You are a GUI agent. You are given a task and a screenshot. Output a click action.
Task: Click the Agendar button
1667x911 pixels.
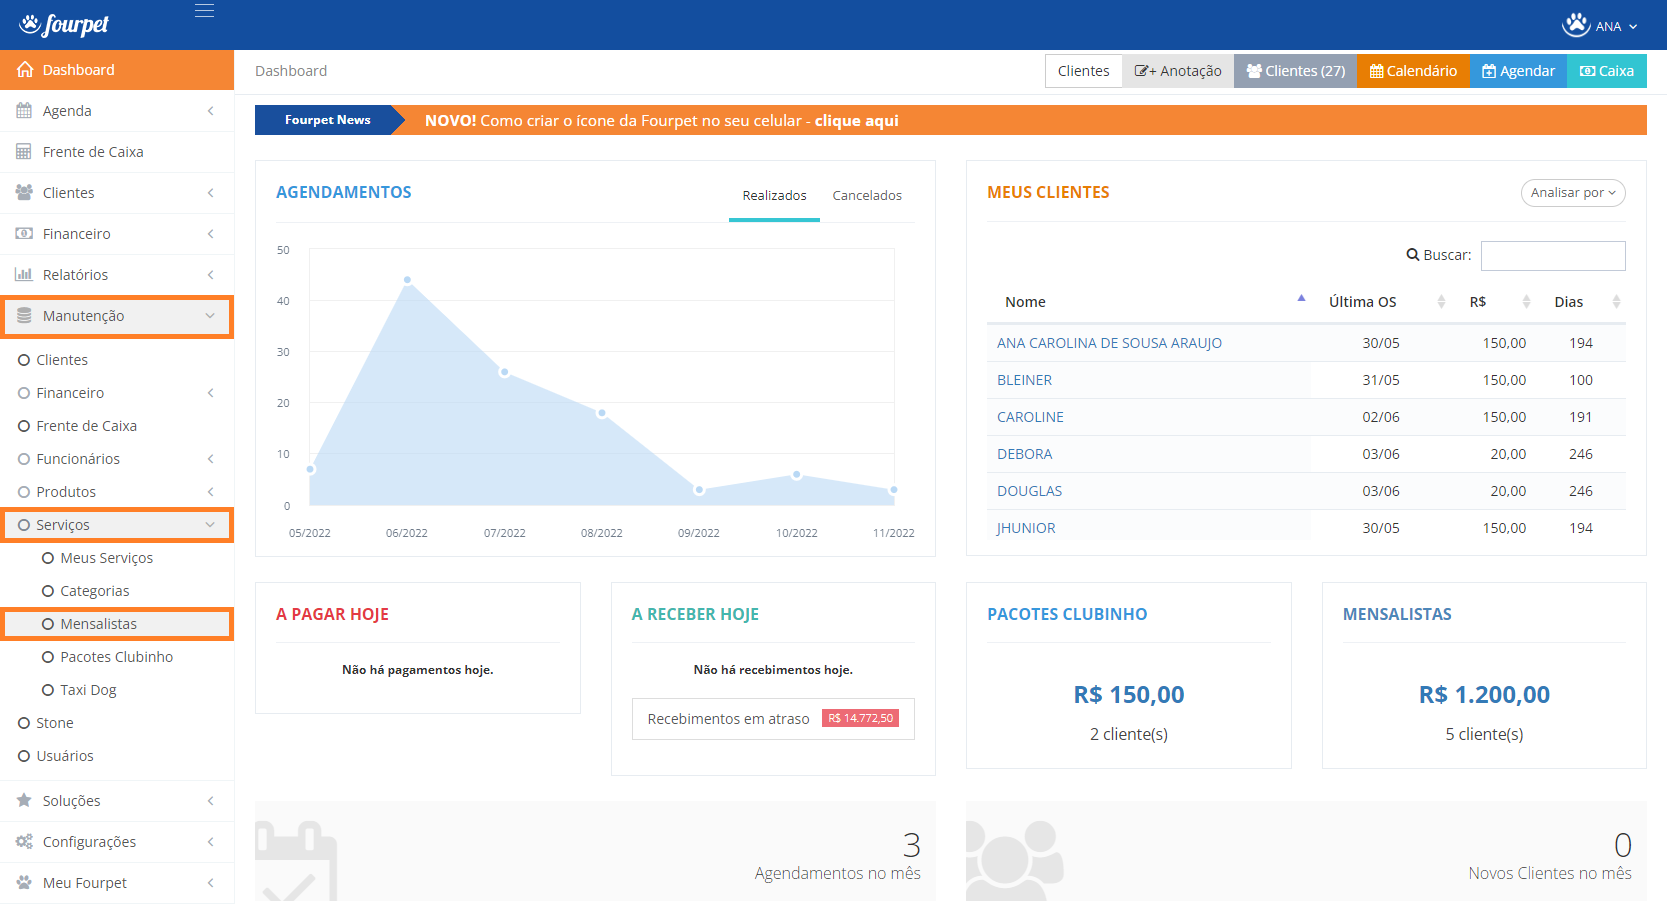pyautogui.click(x=1518, y=71)
